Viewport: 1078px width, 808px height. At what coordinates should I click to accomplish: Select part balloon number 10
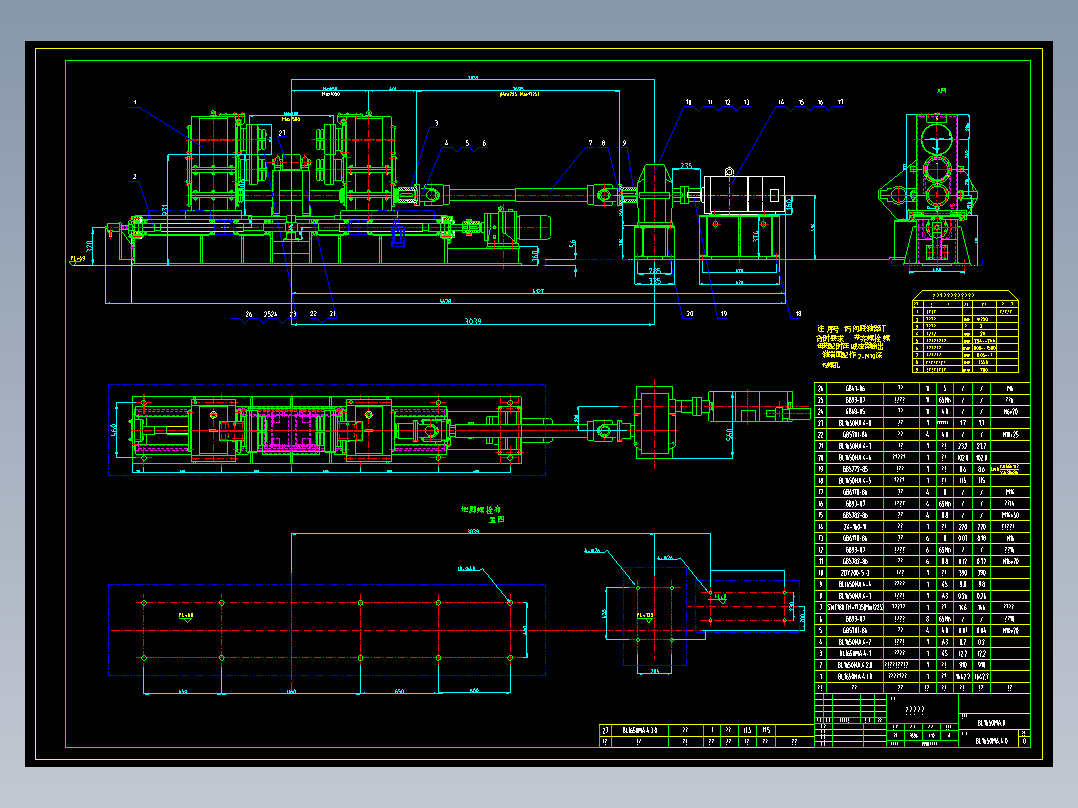(x=688, y=102)
